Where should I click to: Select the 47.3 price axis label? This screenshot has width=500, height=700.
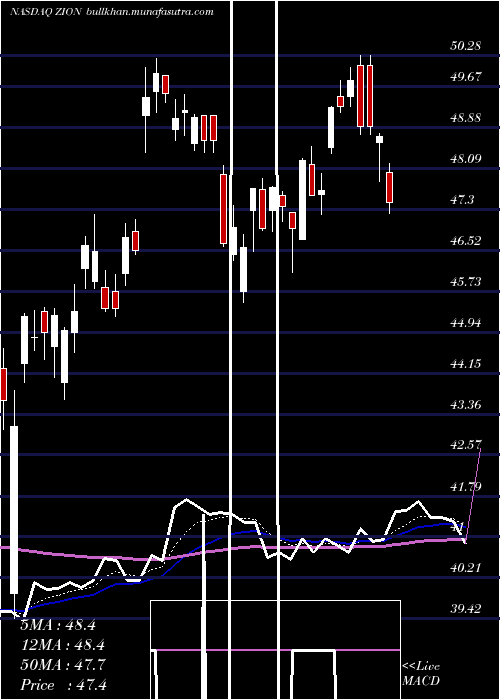[x=462, y=200]
